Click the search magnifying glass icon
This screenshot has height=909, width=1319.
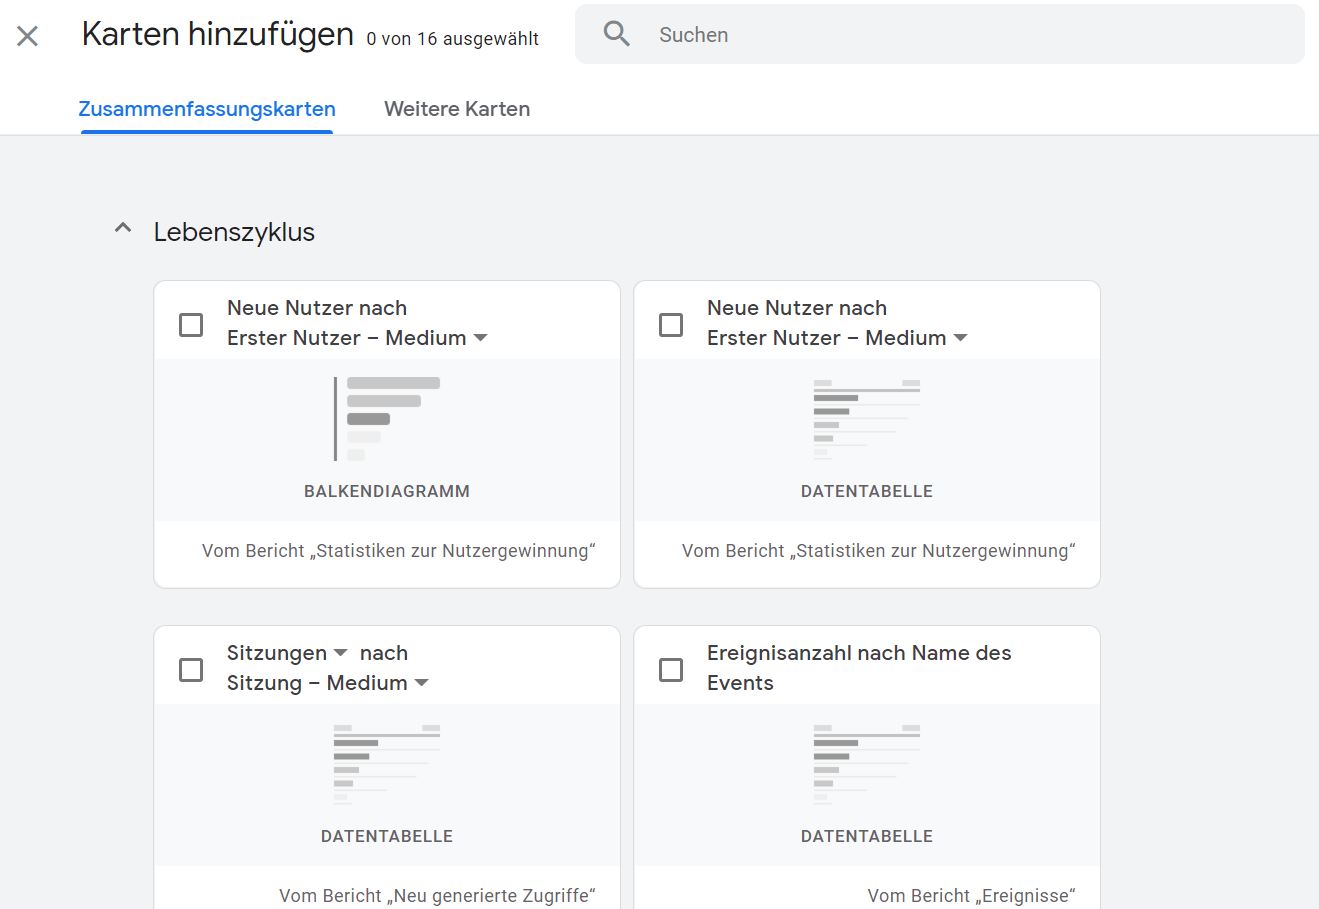point(617,33)
